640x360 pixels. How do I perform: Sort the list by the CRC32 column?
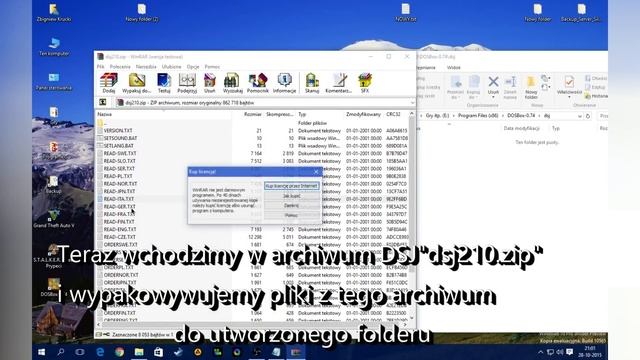[393, 114]
